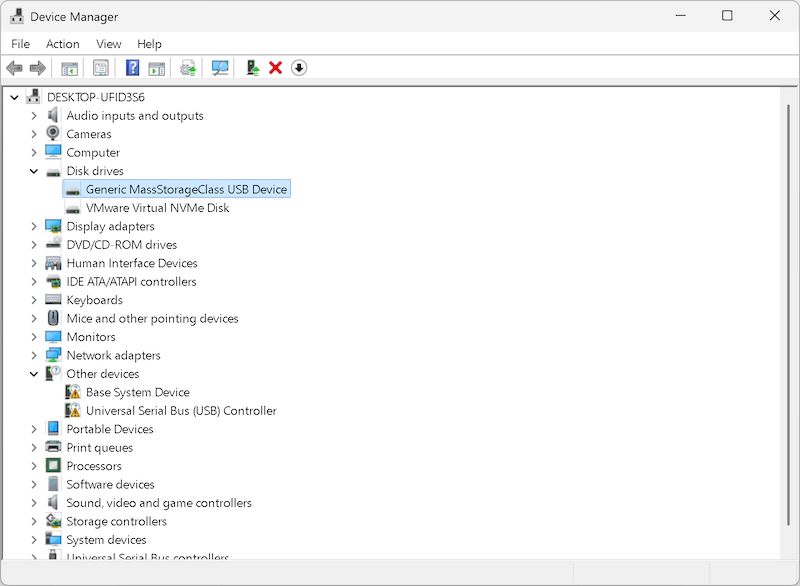This screenshot has width=800, height=586.
Task: Uninstall device with the red X icon
Action: (274, 67)
